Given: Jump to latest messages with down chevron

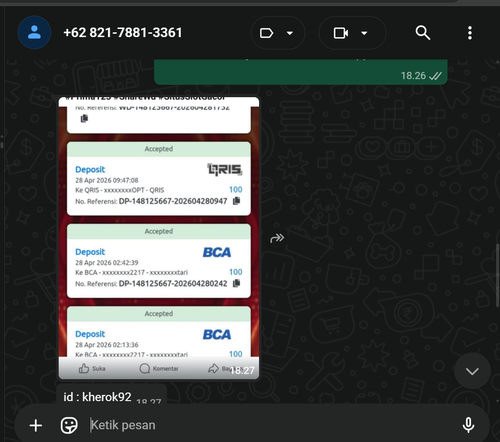Looking at the screenshot, I should tap(472, 371).
